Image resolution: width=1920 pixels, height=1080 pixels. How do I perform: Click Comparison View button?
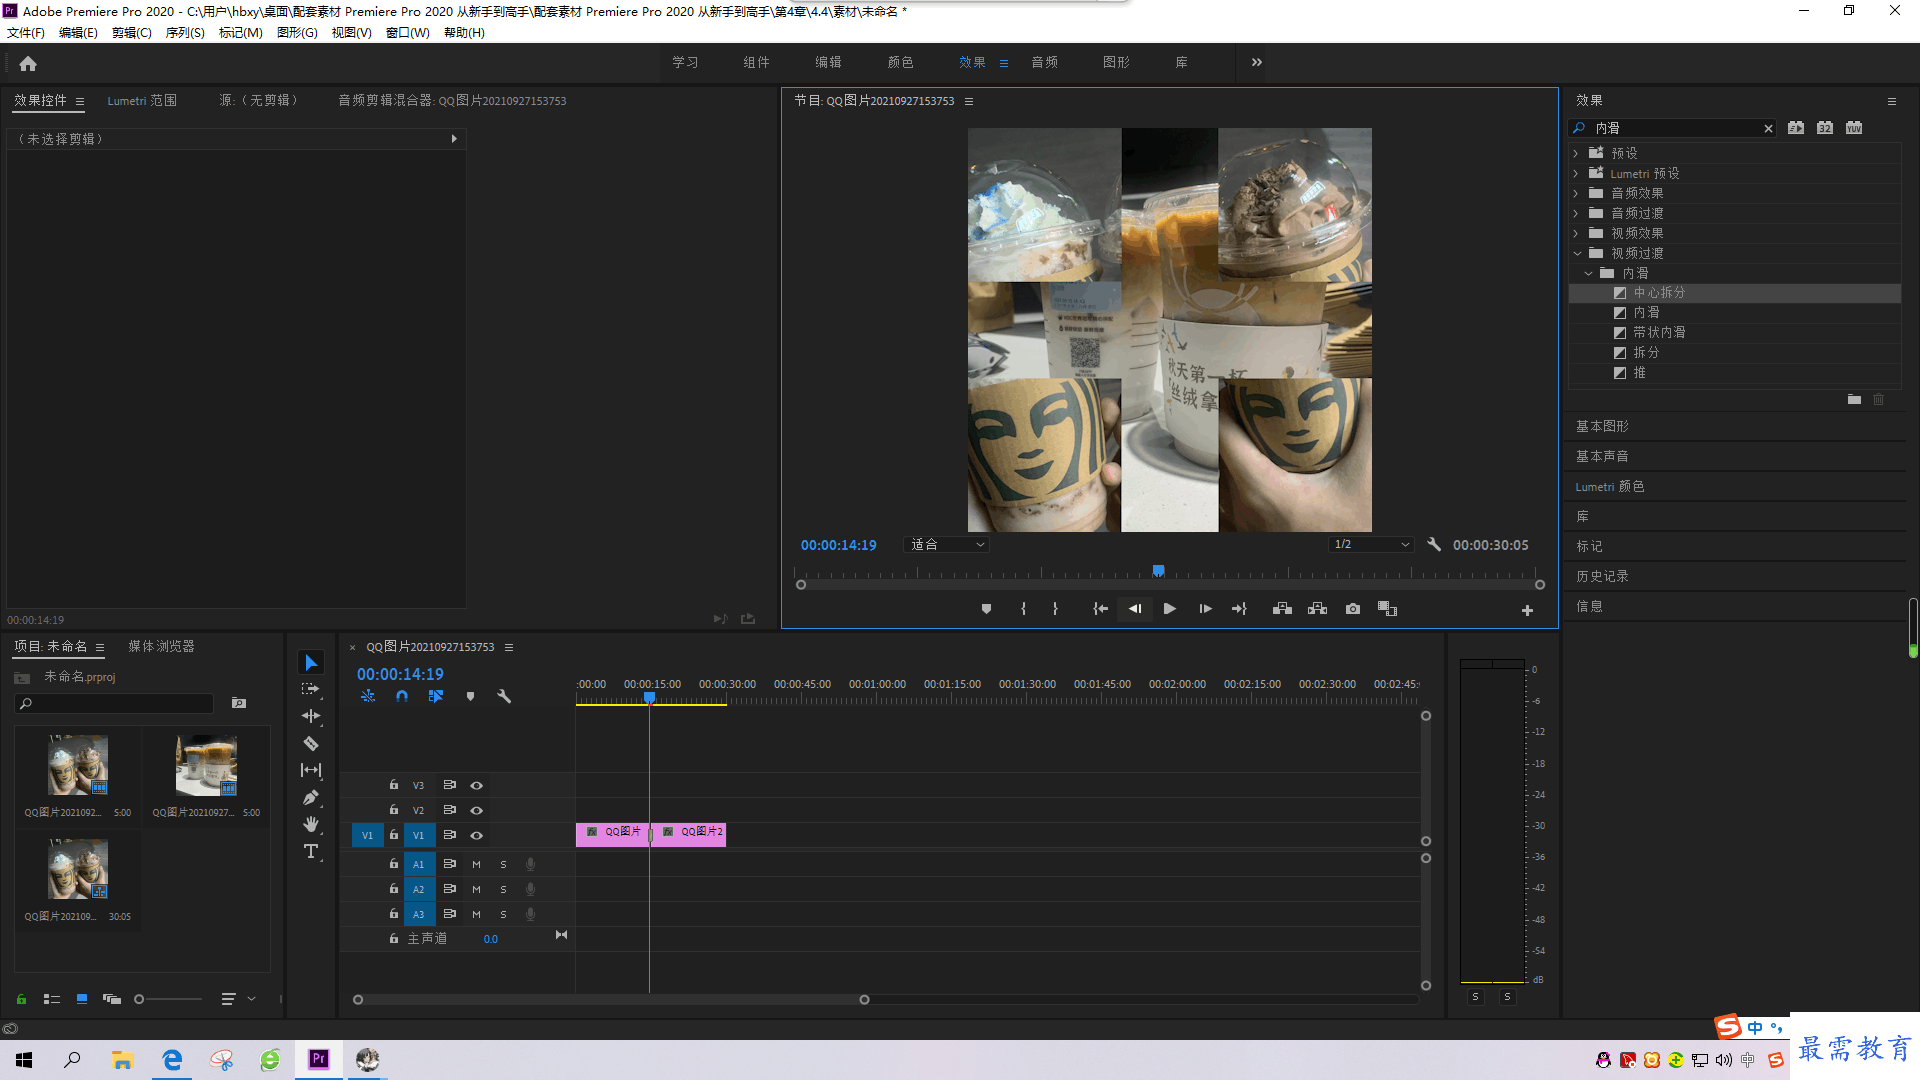tap(1387, 609)
